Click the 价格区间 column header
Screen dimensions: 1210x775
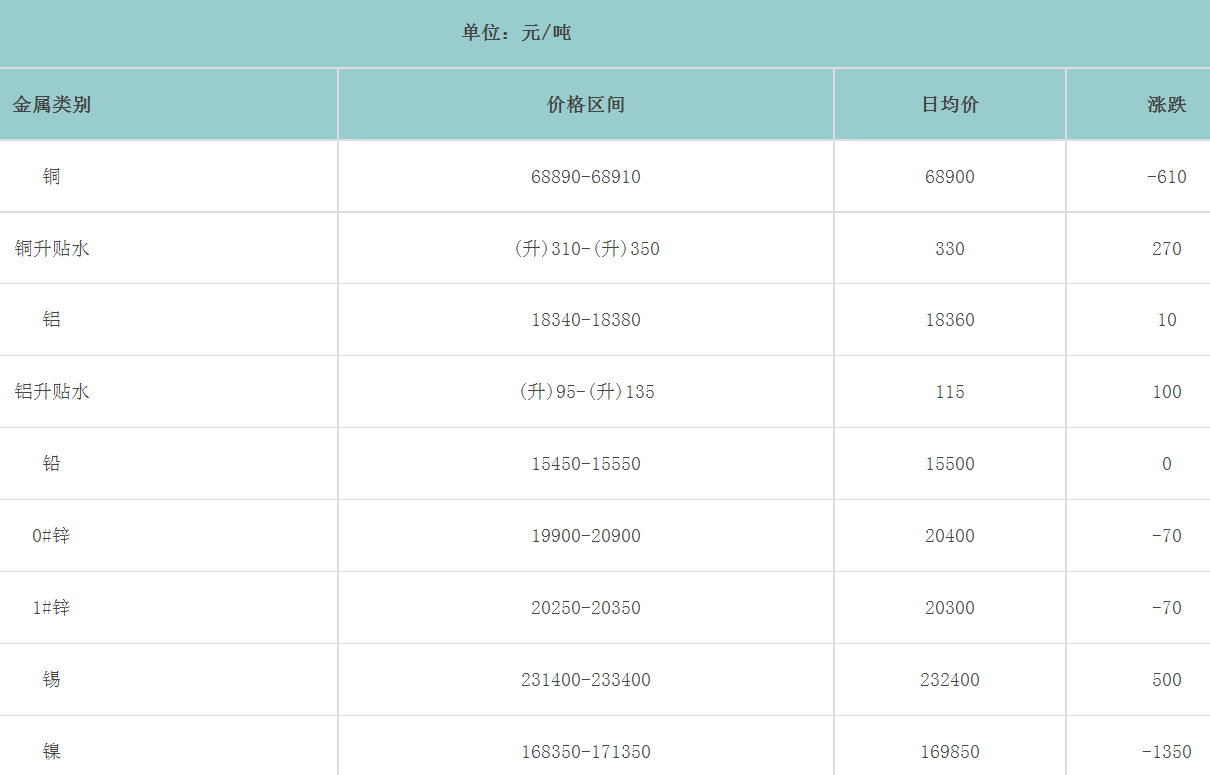click(586, 104)
